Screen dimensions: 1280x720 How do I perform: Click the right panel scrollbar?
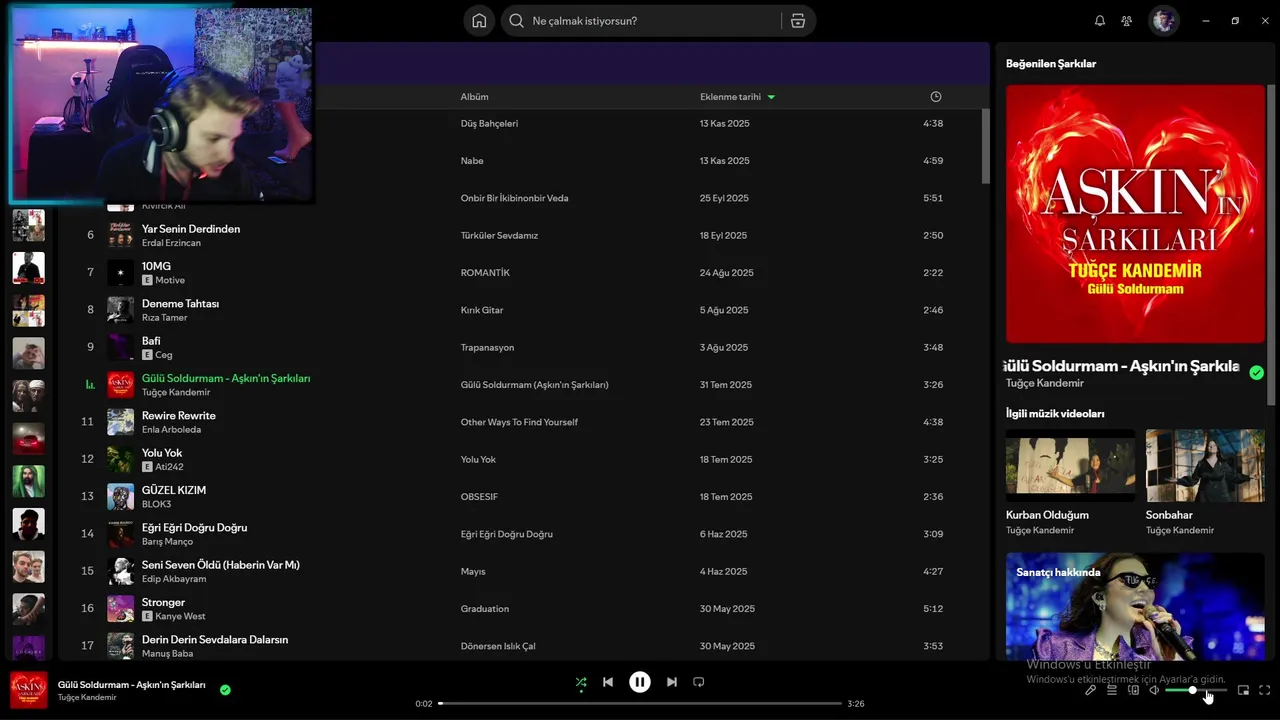1272,245
